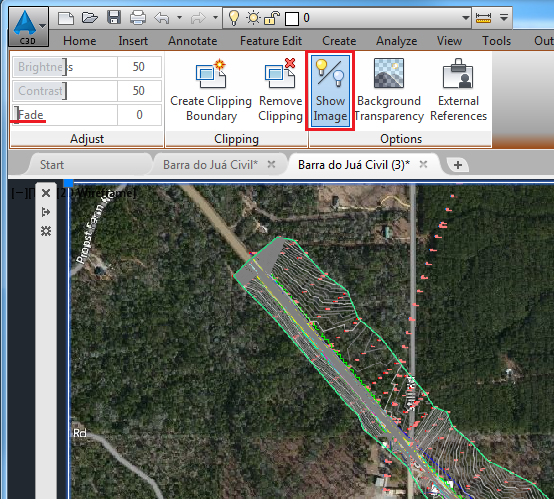Toggle the layer freeze sun icon
Screen dimensions: 554x499
click(253, 18)
